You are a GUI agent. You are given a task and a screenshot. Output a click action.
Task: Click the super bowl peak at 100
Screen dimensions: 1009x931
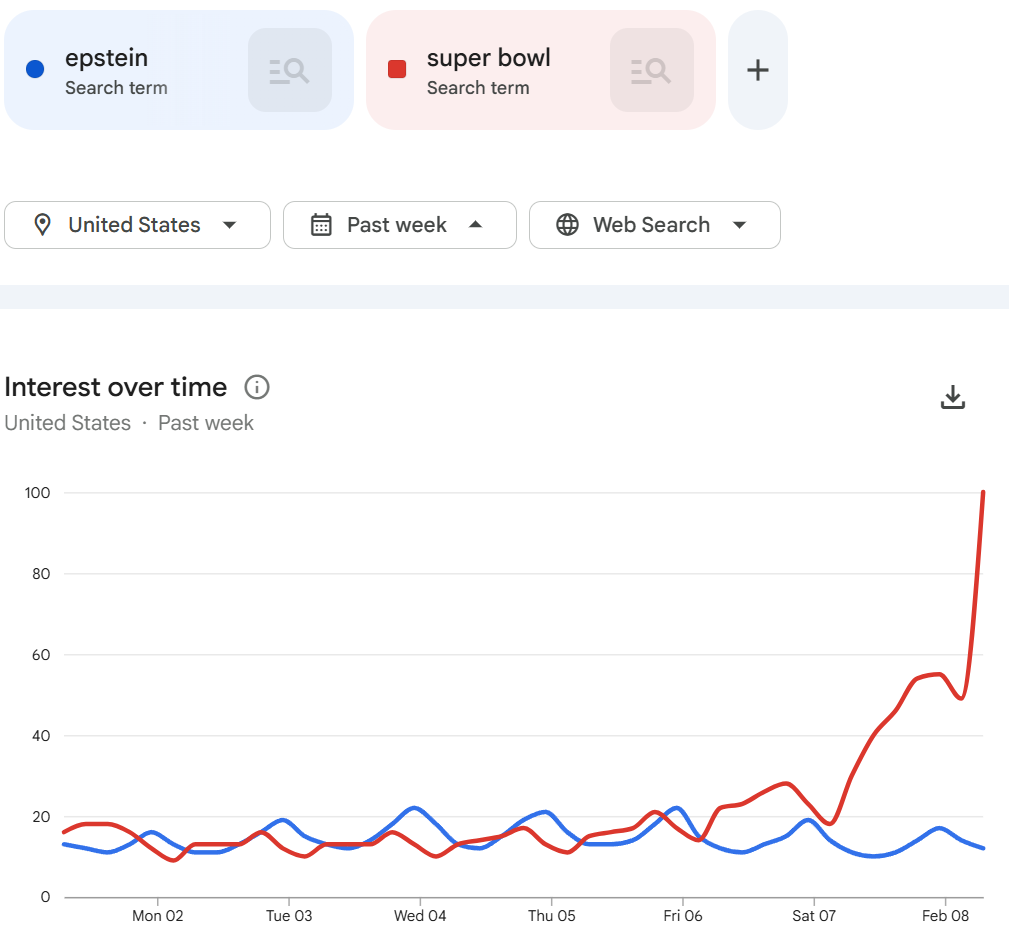click(984, 493)
